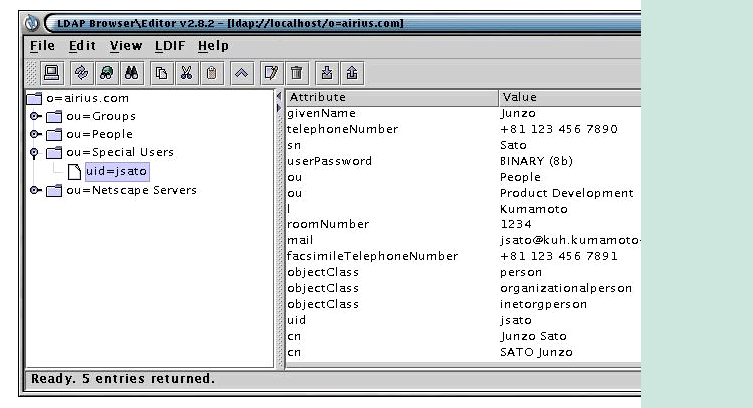The image size is (753, 408).
Task: Click the telephoneNumber attribute cell
Action: click(x=342, y=129)
